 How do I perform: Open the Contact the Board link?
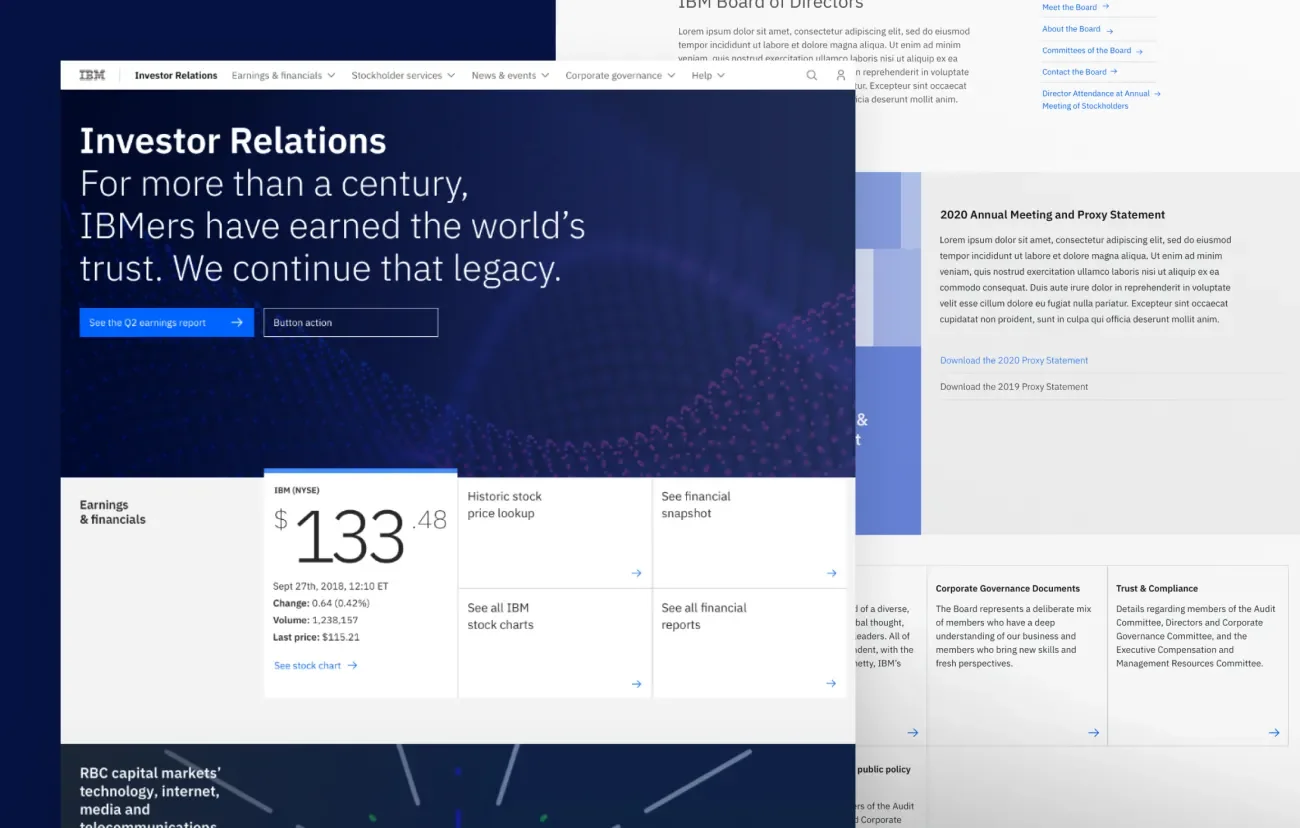point(1074,72)
